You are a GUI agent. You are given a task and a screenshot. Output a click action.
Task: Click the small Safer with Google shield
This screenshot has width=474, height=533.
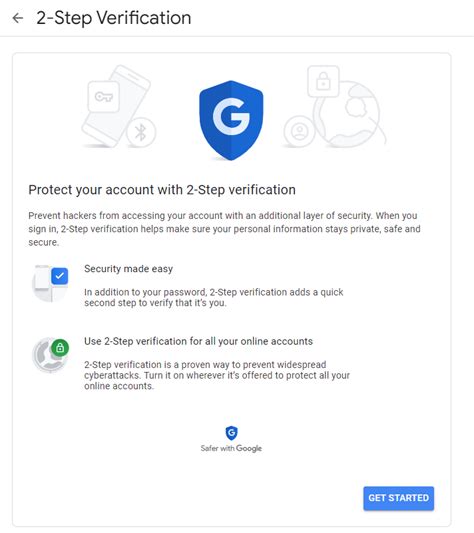tap(232, 433)
